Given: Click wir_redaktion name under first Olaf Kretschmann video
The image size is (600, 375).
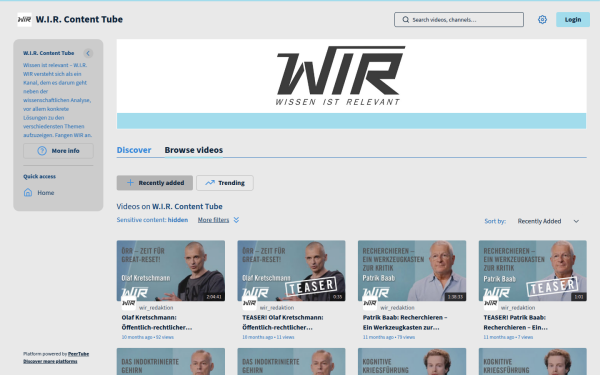Looking at the screenshot, I should coord(156,308).
